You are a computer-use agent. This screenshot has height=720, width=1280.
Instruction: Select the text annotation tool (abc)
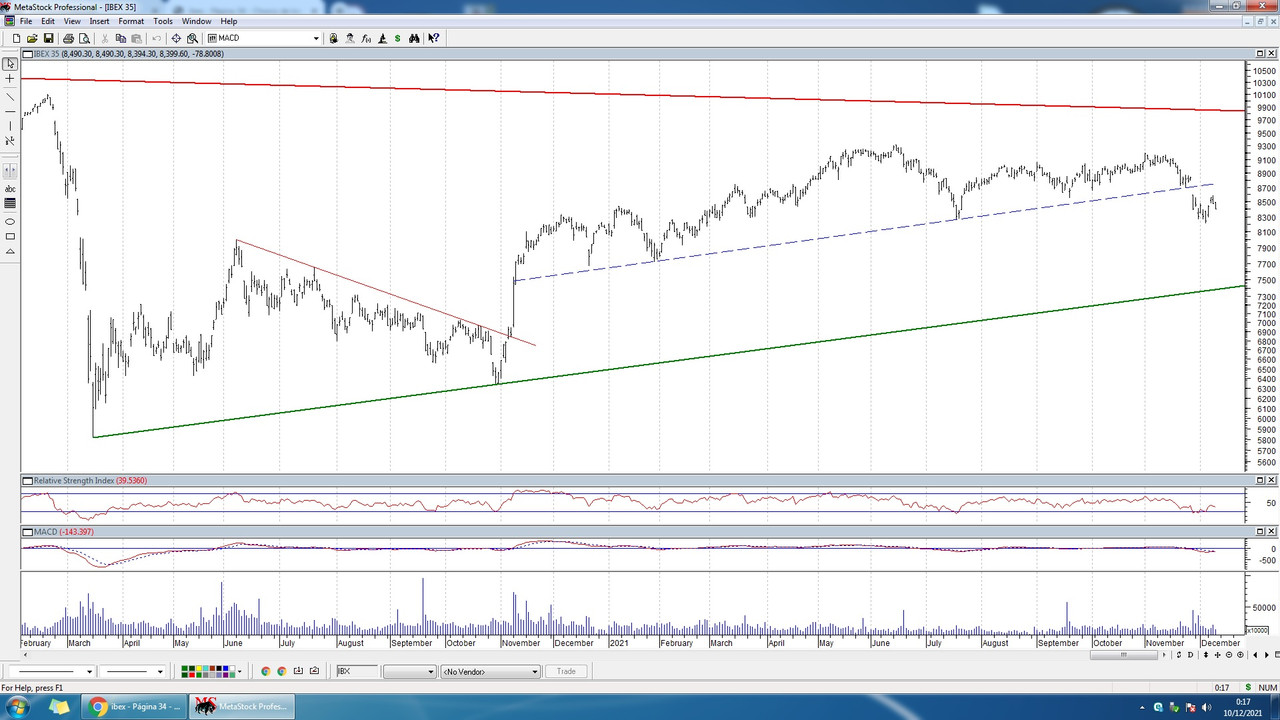10,189
